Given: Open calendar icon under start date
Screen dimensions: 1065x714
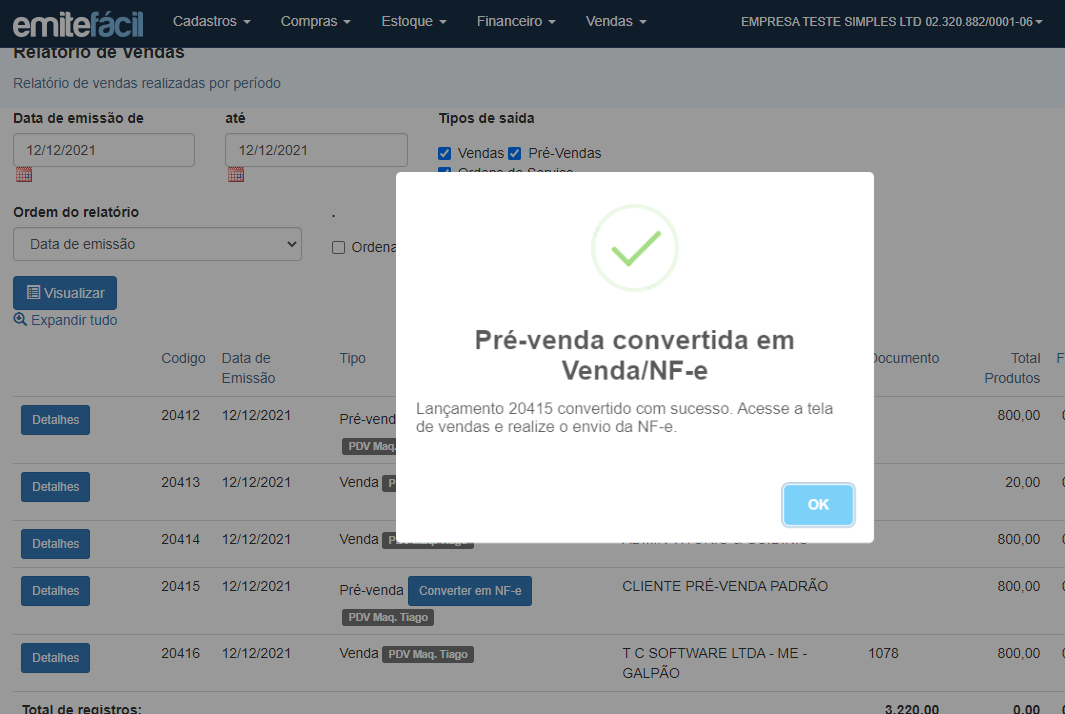Looking at the screenshot, I should point(24,175).
